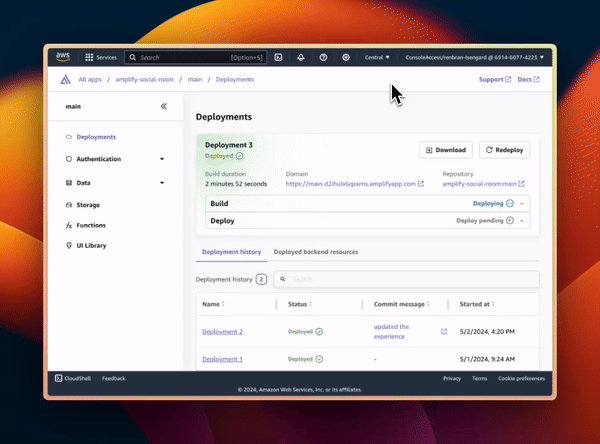Expand the Deploy step chevron
The image size is (600, 444).
point(522,221)
